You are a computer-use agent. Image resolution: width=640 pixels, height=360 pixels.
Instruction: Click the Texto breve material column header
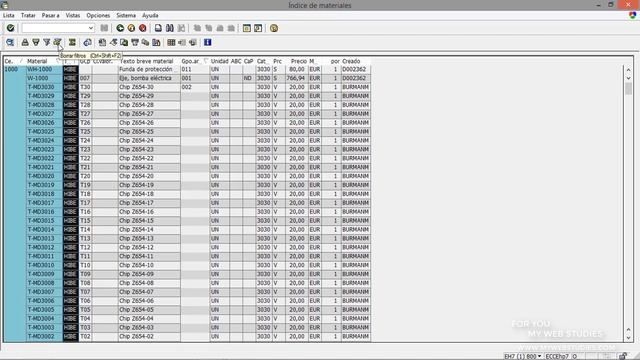point(149,61)
